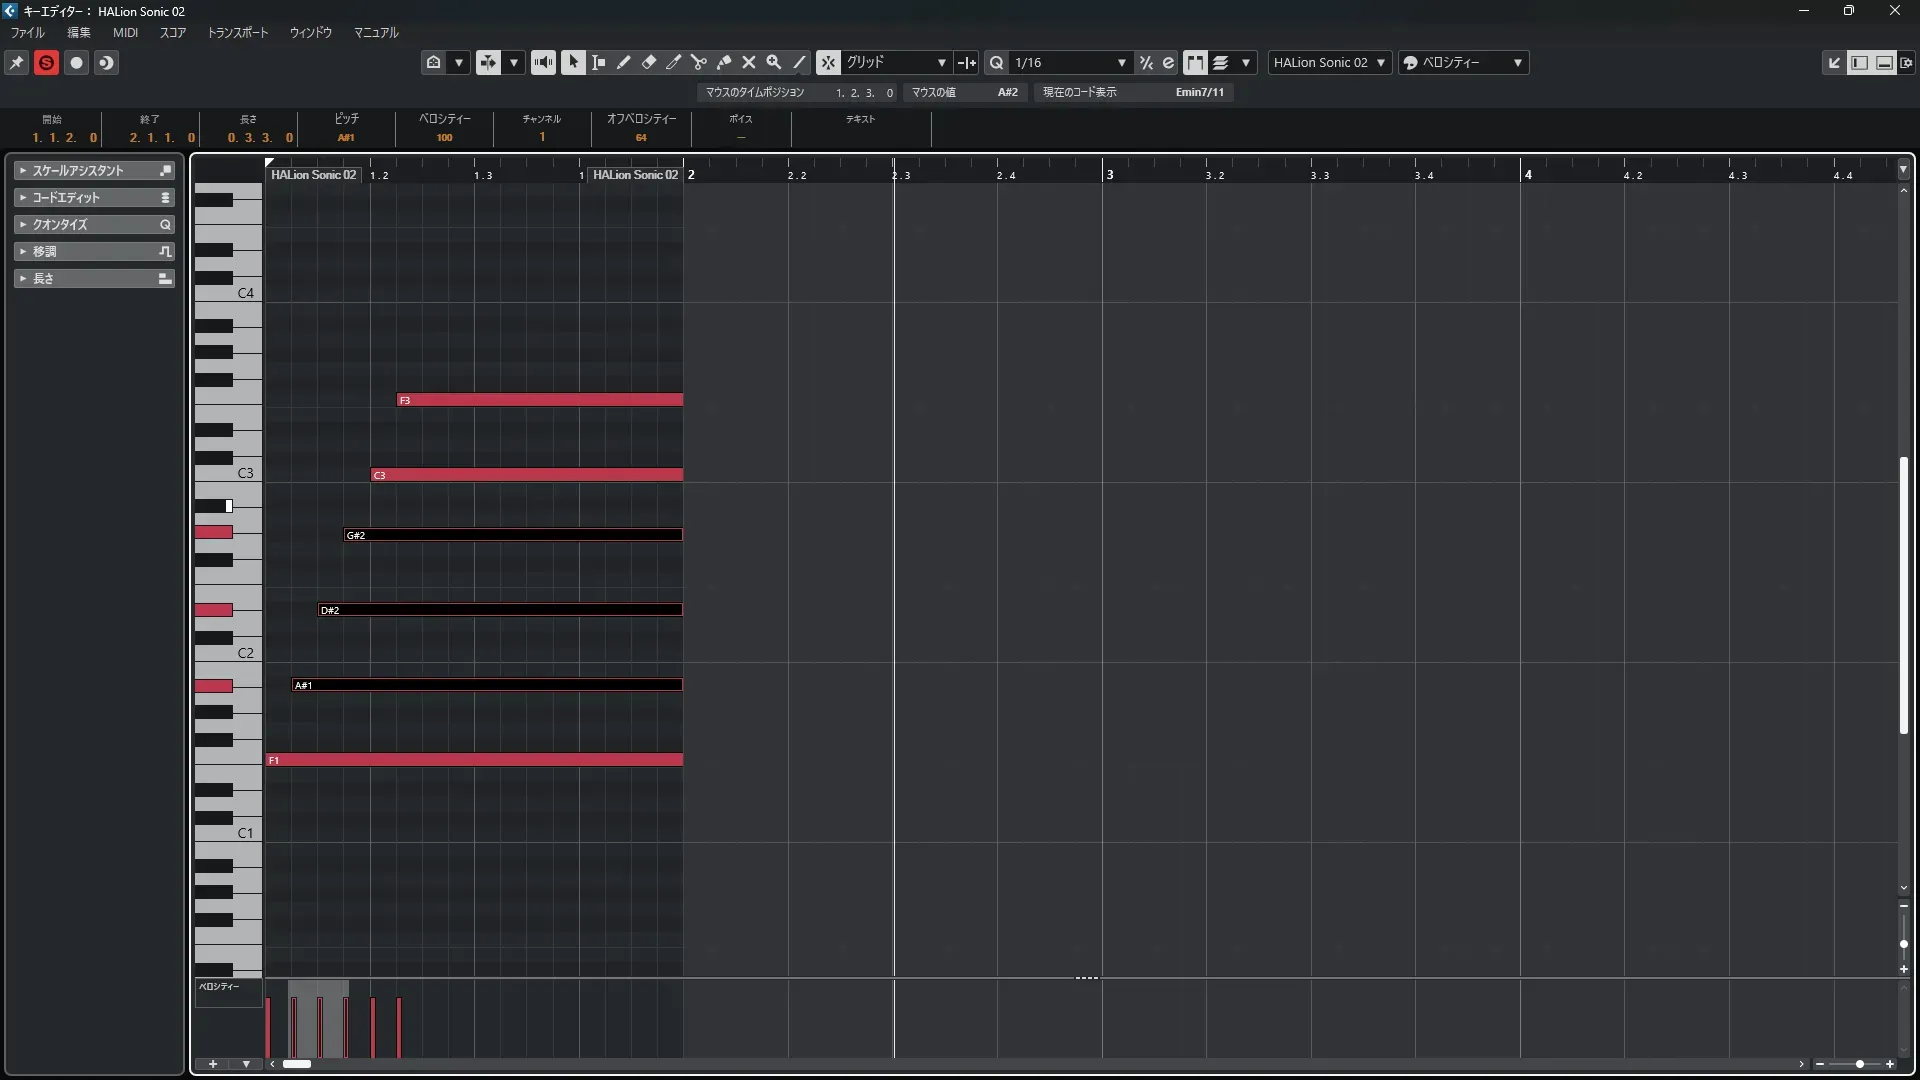Select the Glue tool

pos(724,62)
